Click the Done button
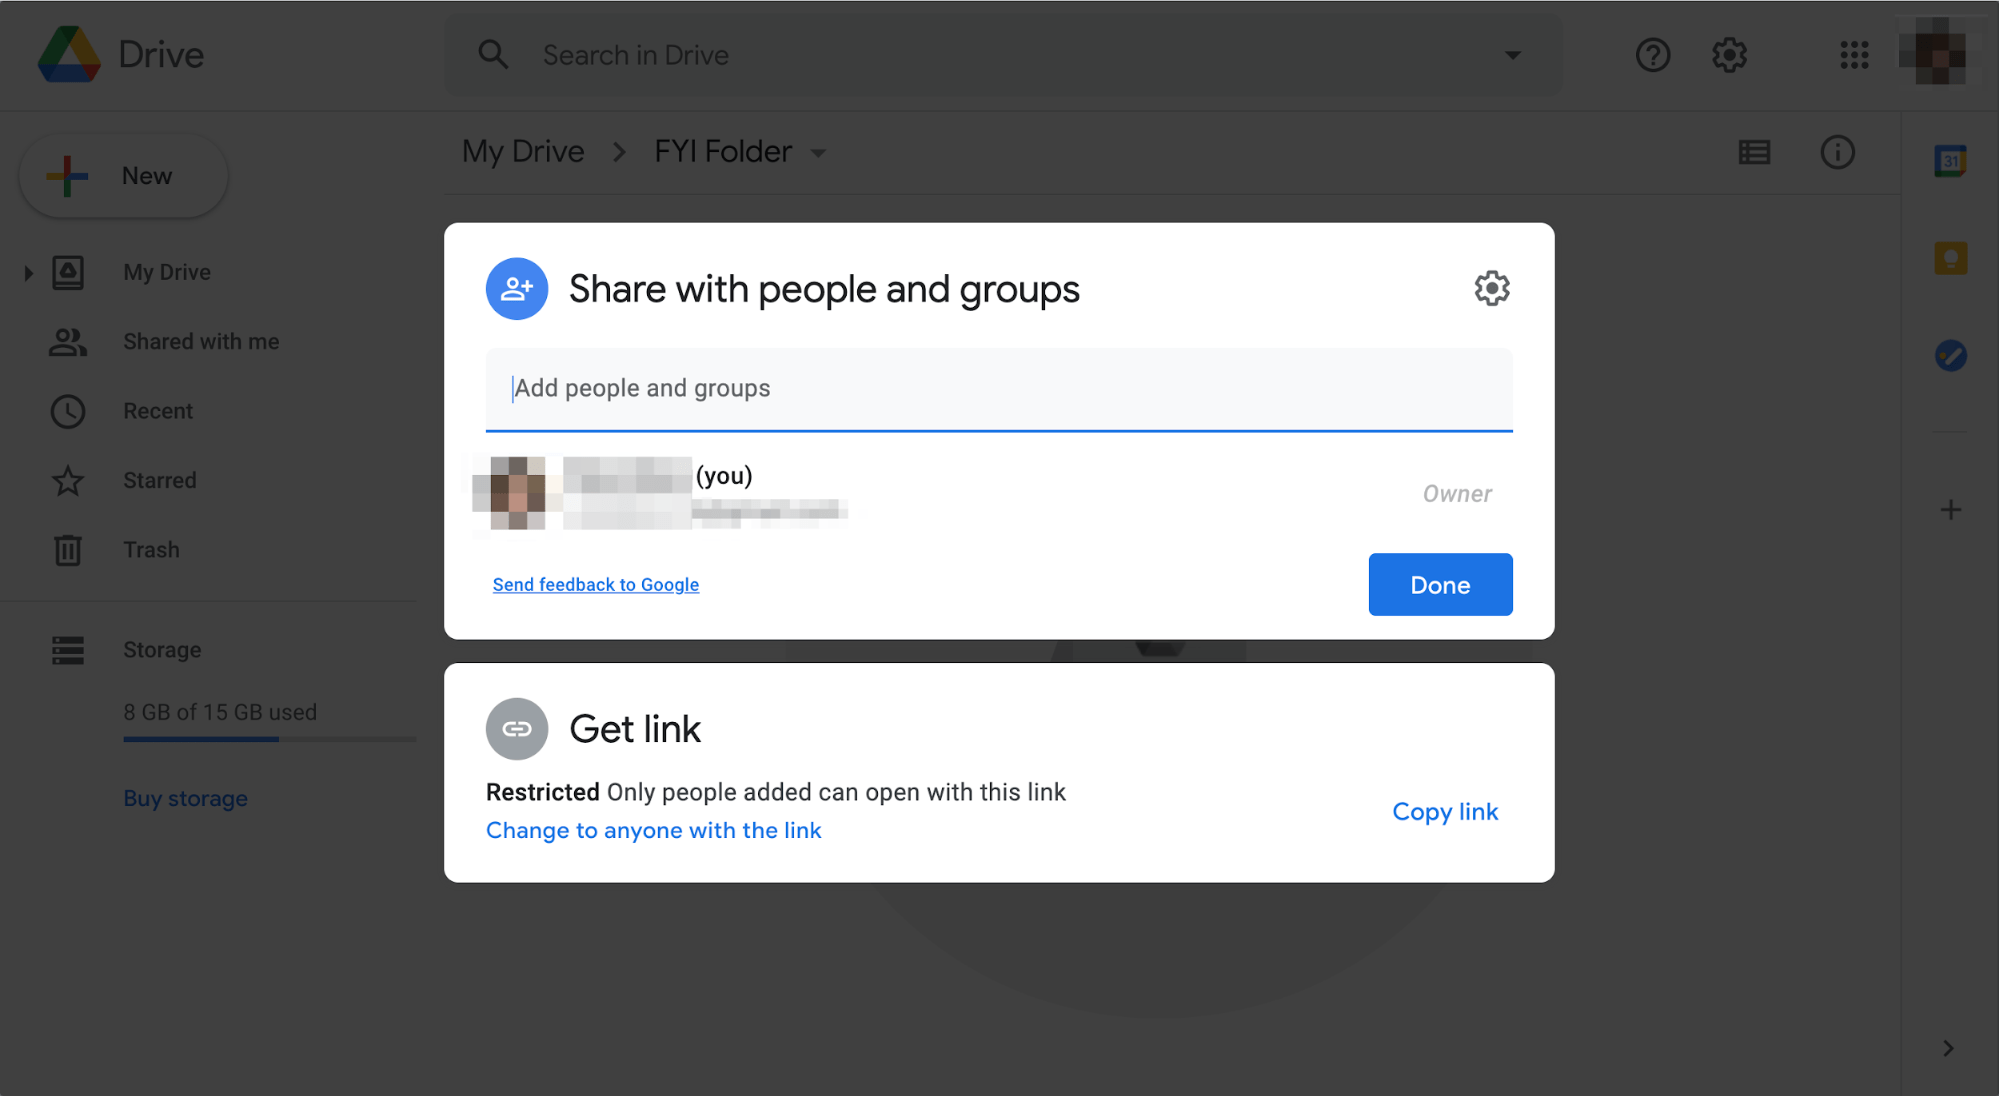 (1440, 585)
